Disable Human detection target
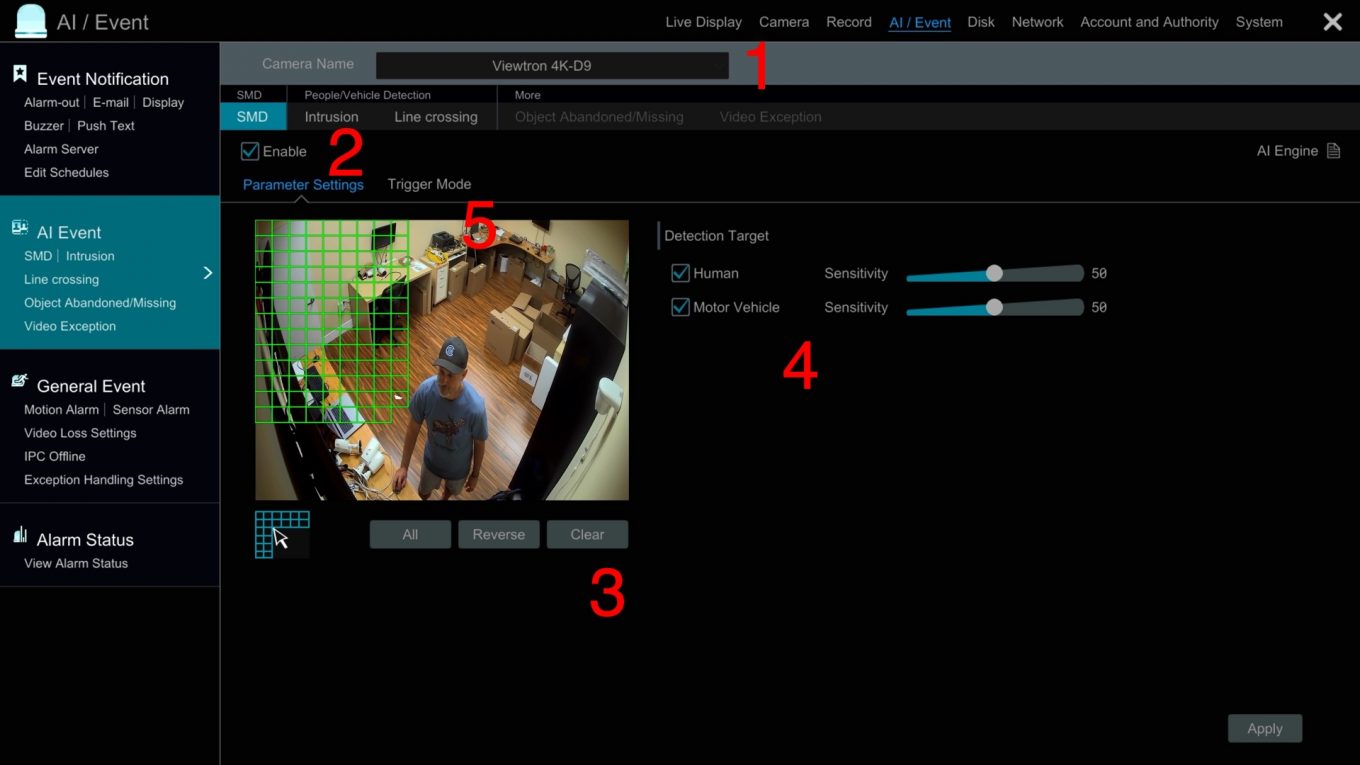The width and height of the screenshot is (1360, 765). 680,272
